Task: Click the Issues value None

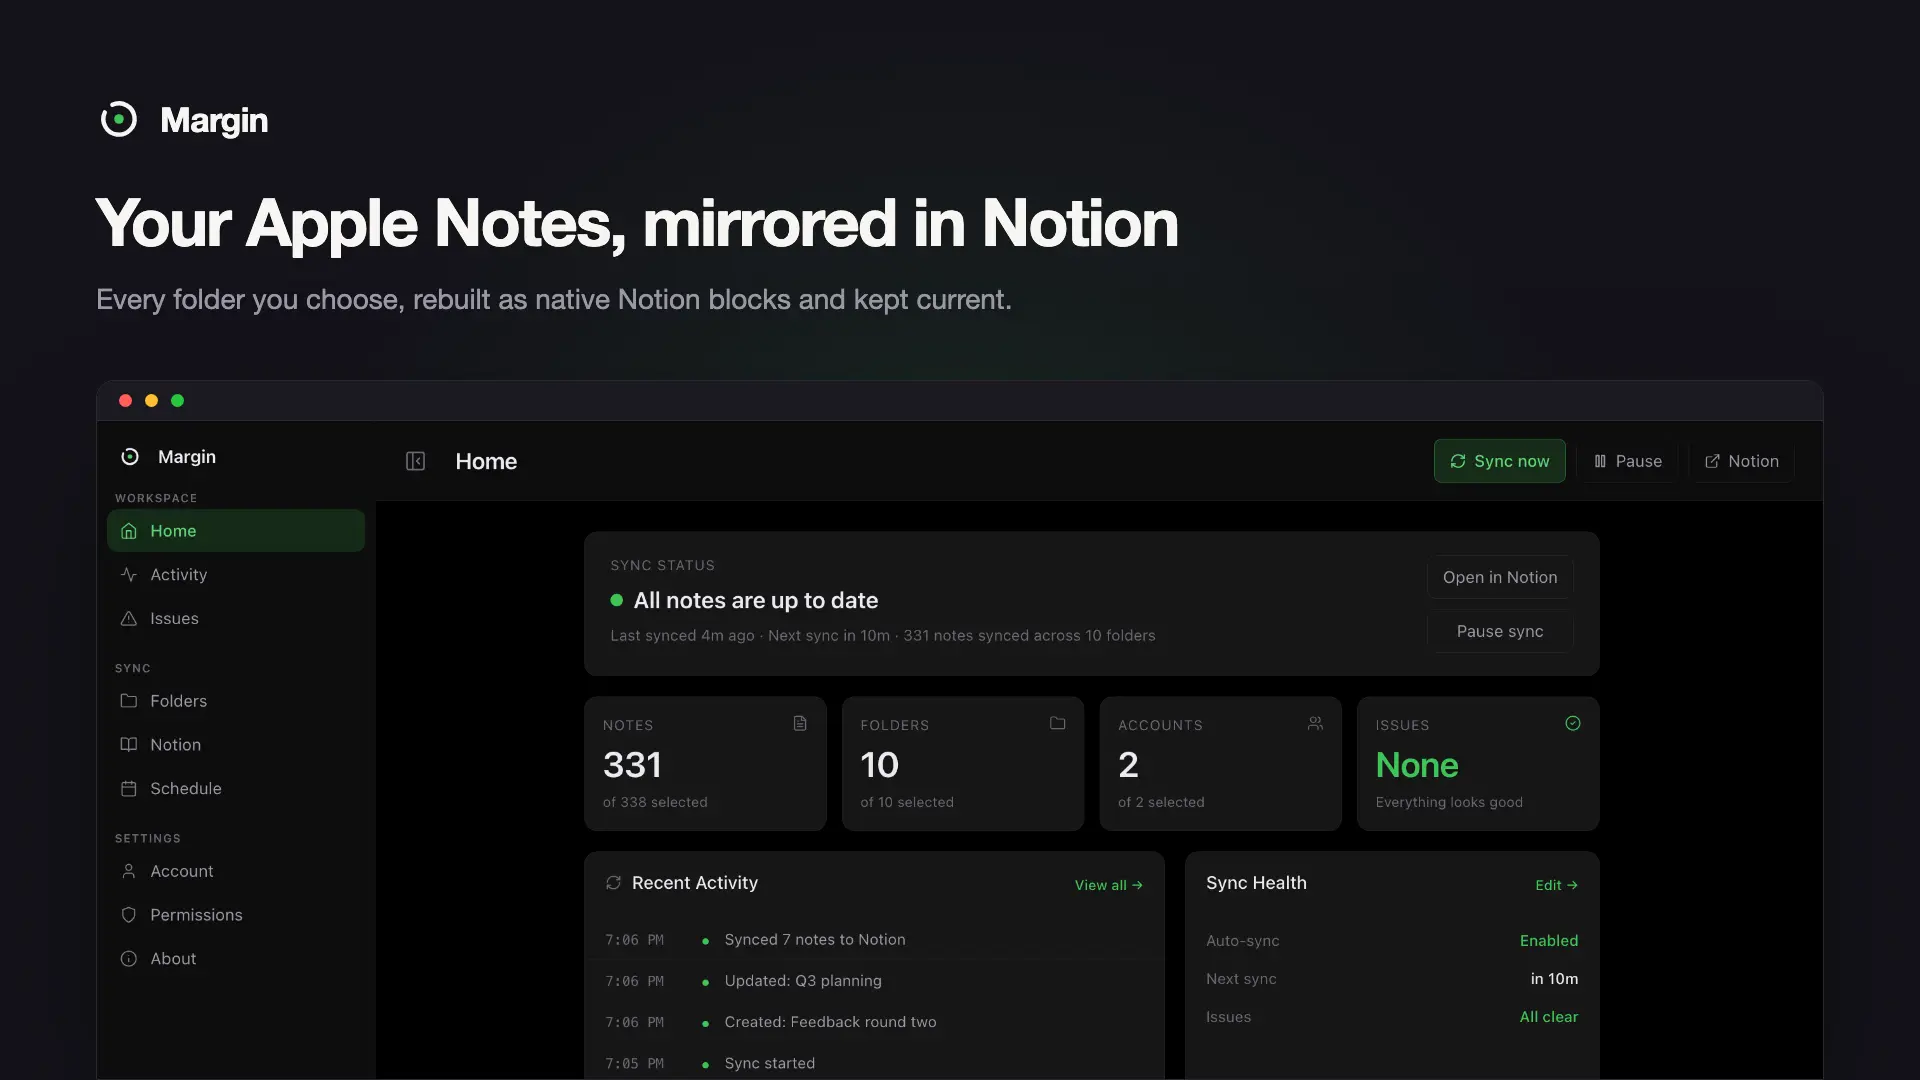Action: tap(1417, 765)
